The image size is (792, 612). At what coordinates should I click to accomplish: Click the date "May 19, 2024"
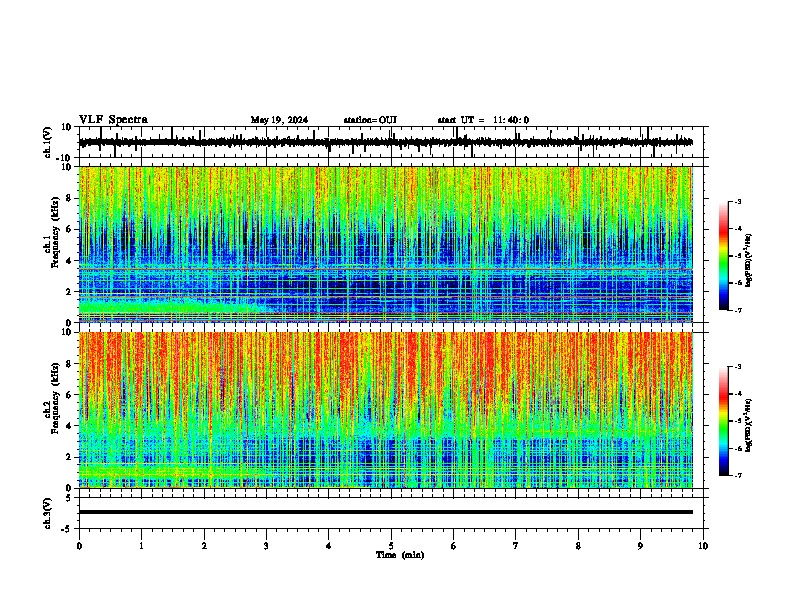[279, 120]
